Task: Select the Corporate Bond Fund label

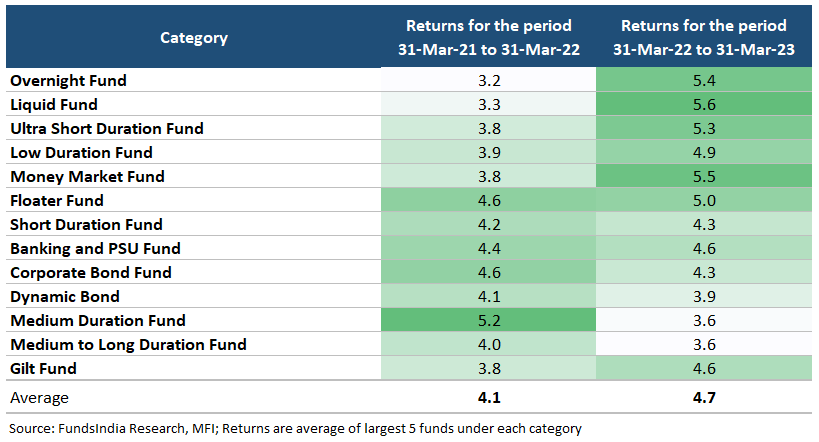Action: tap(90, 272)
